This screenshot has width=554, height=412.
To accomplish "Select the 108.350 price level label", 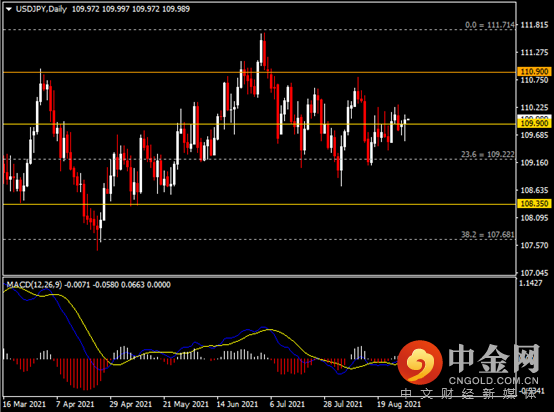I will click(x=534, y=204).
